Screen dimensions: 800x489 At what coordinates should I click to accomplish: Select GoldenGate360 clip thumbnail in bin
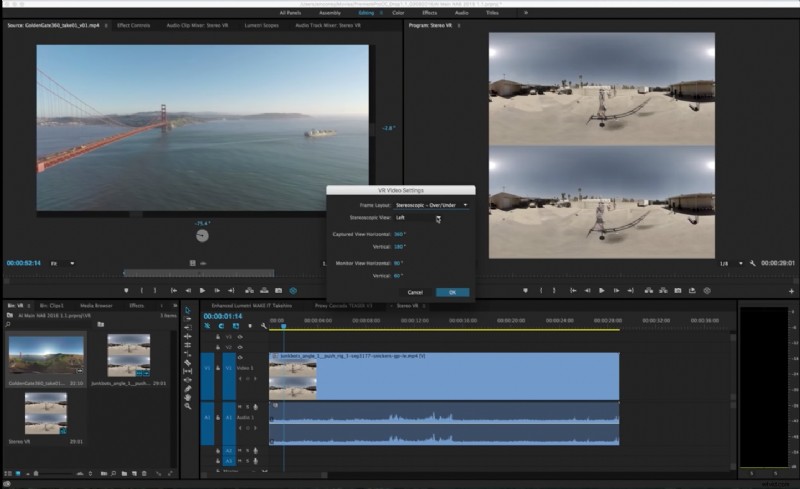point(46,355)
